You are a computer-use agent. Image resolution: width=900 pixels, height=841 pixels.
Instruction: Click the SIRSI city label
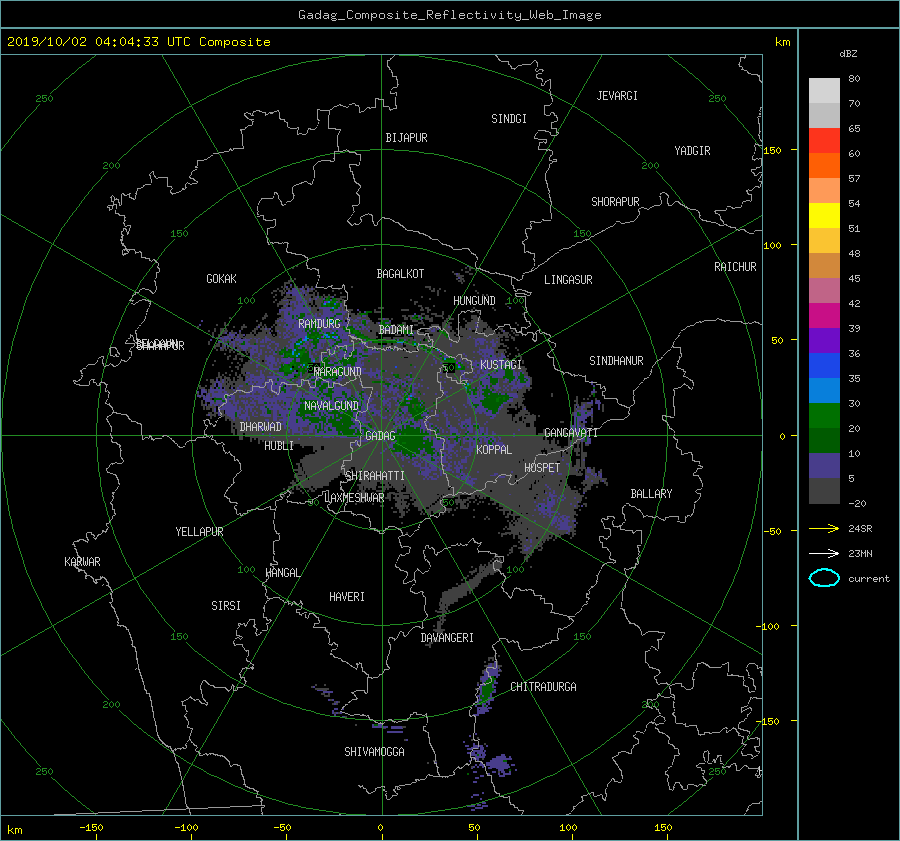(226, 606)
